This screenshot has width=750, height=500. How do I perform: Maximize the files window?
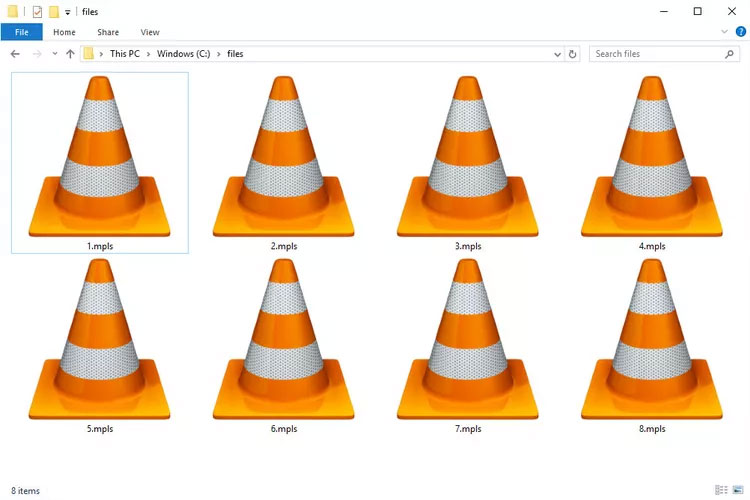[698, 11]
